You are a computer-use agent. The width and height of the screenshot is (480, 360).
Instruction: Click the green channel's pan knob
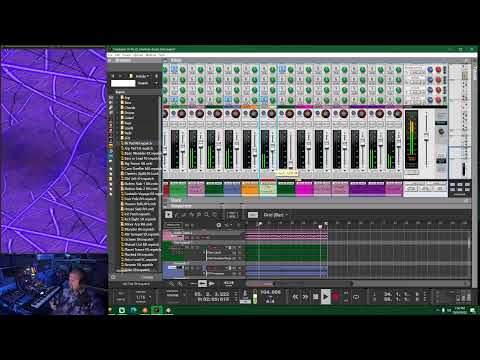coord(182,114)
